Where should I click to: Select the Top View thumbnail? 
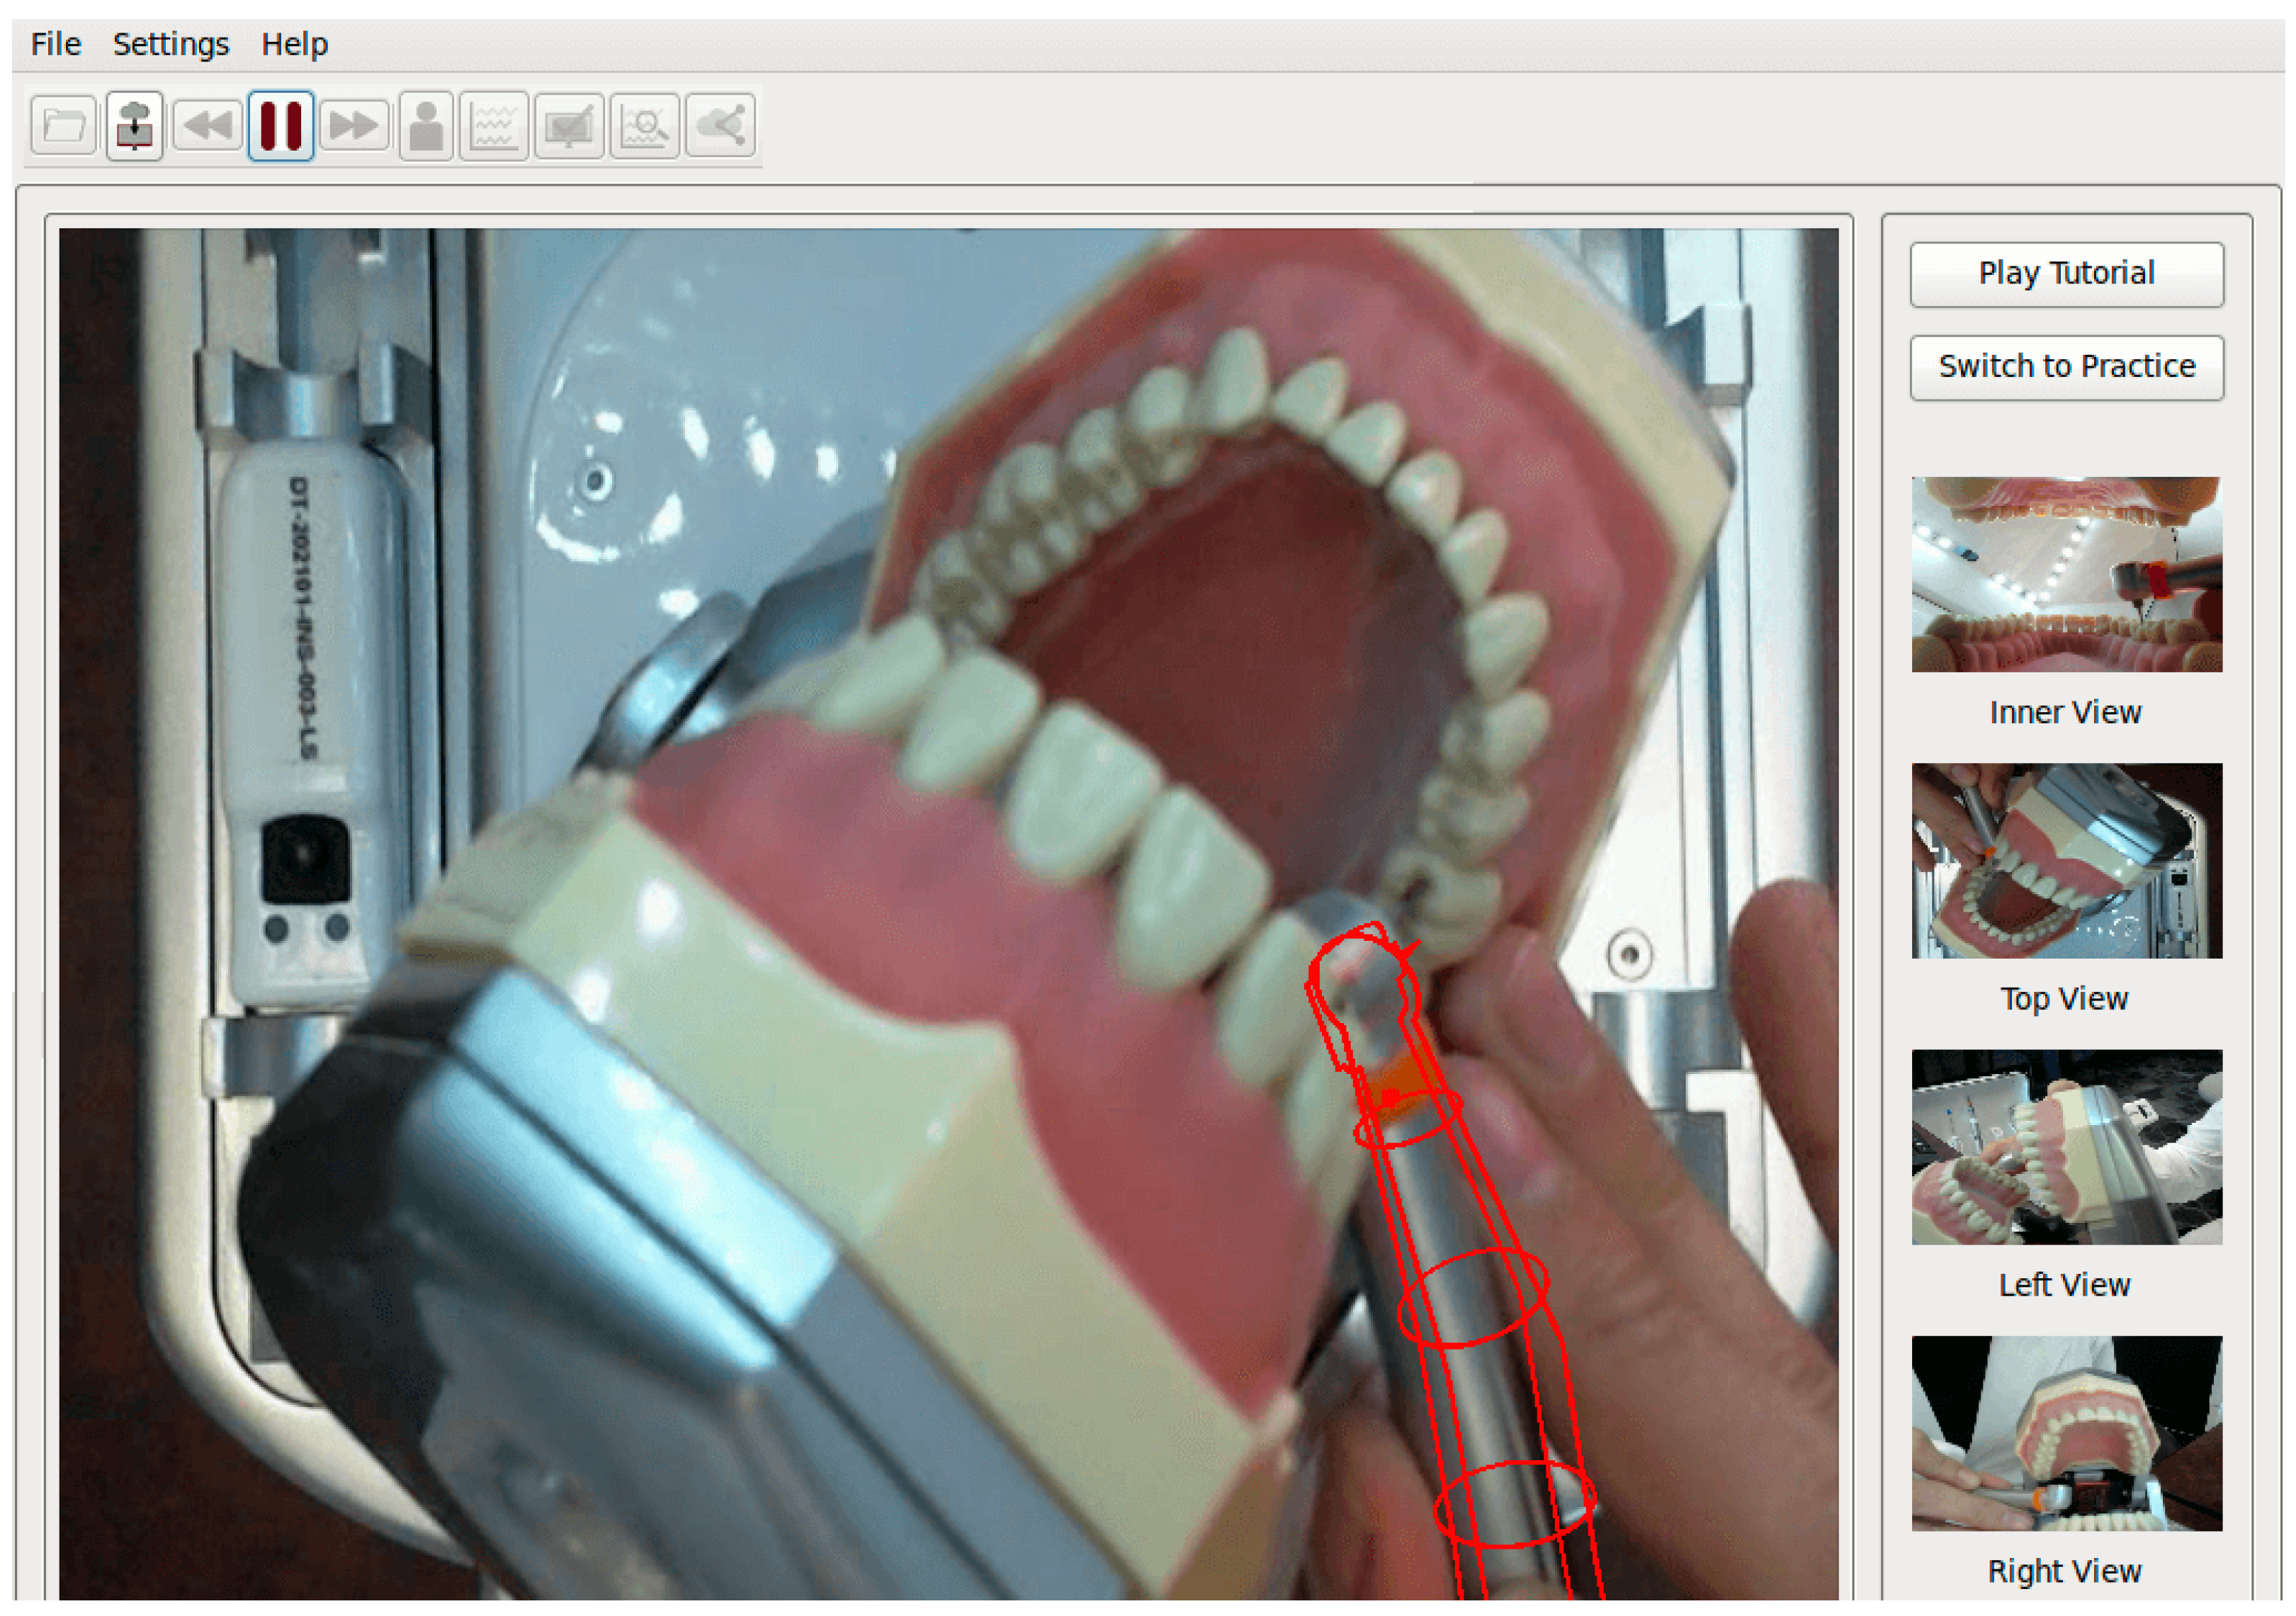pos(2067,861)
